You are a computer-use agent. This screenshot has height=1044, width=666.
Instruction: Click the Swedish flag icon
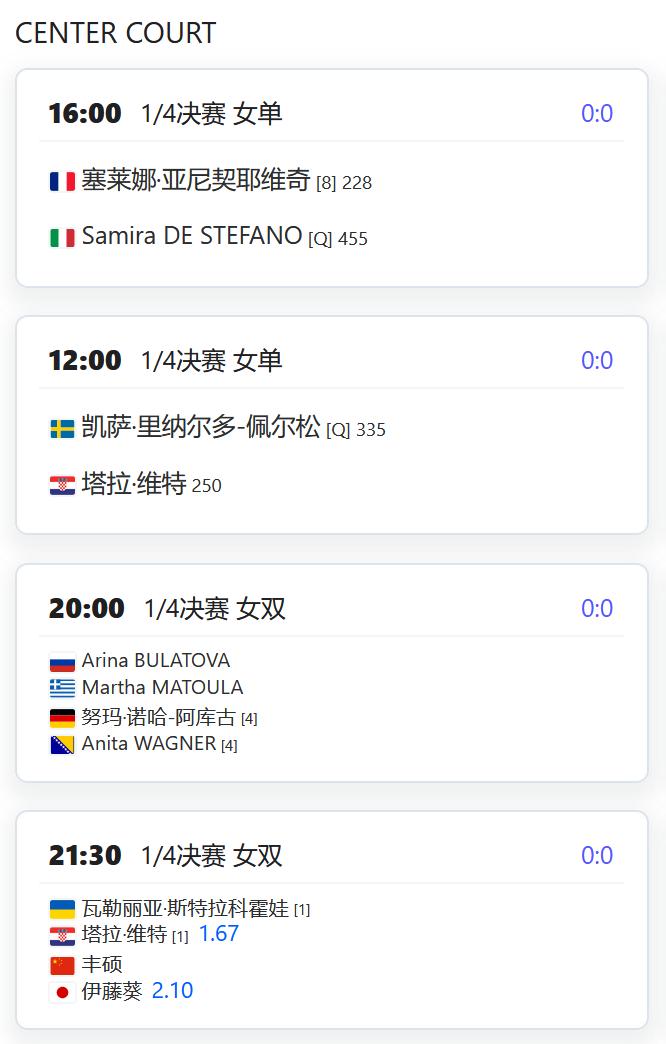point(63,429)
